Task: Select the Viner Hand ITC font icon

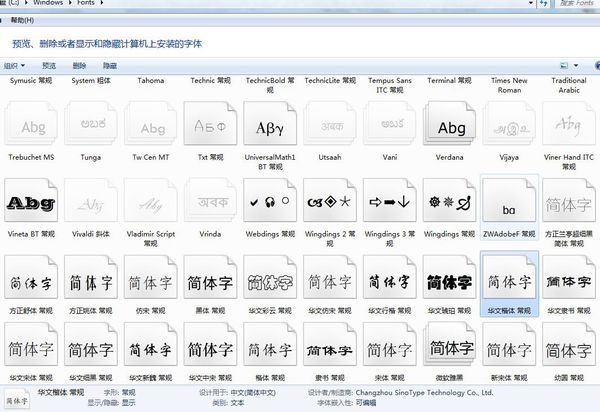Action: click(569, 123)
